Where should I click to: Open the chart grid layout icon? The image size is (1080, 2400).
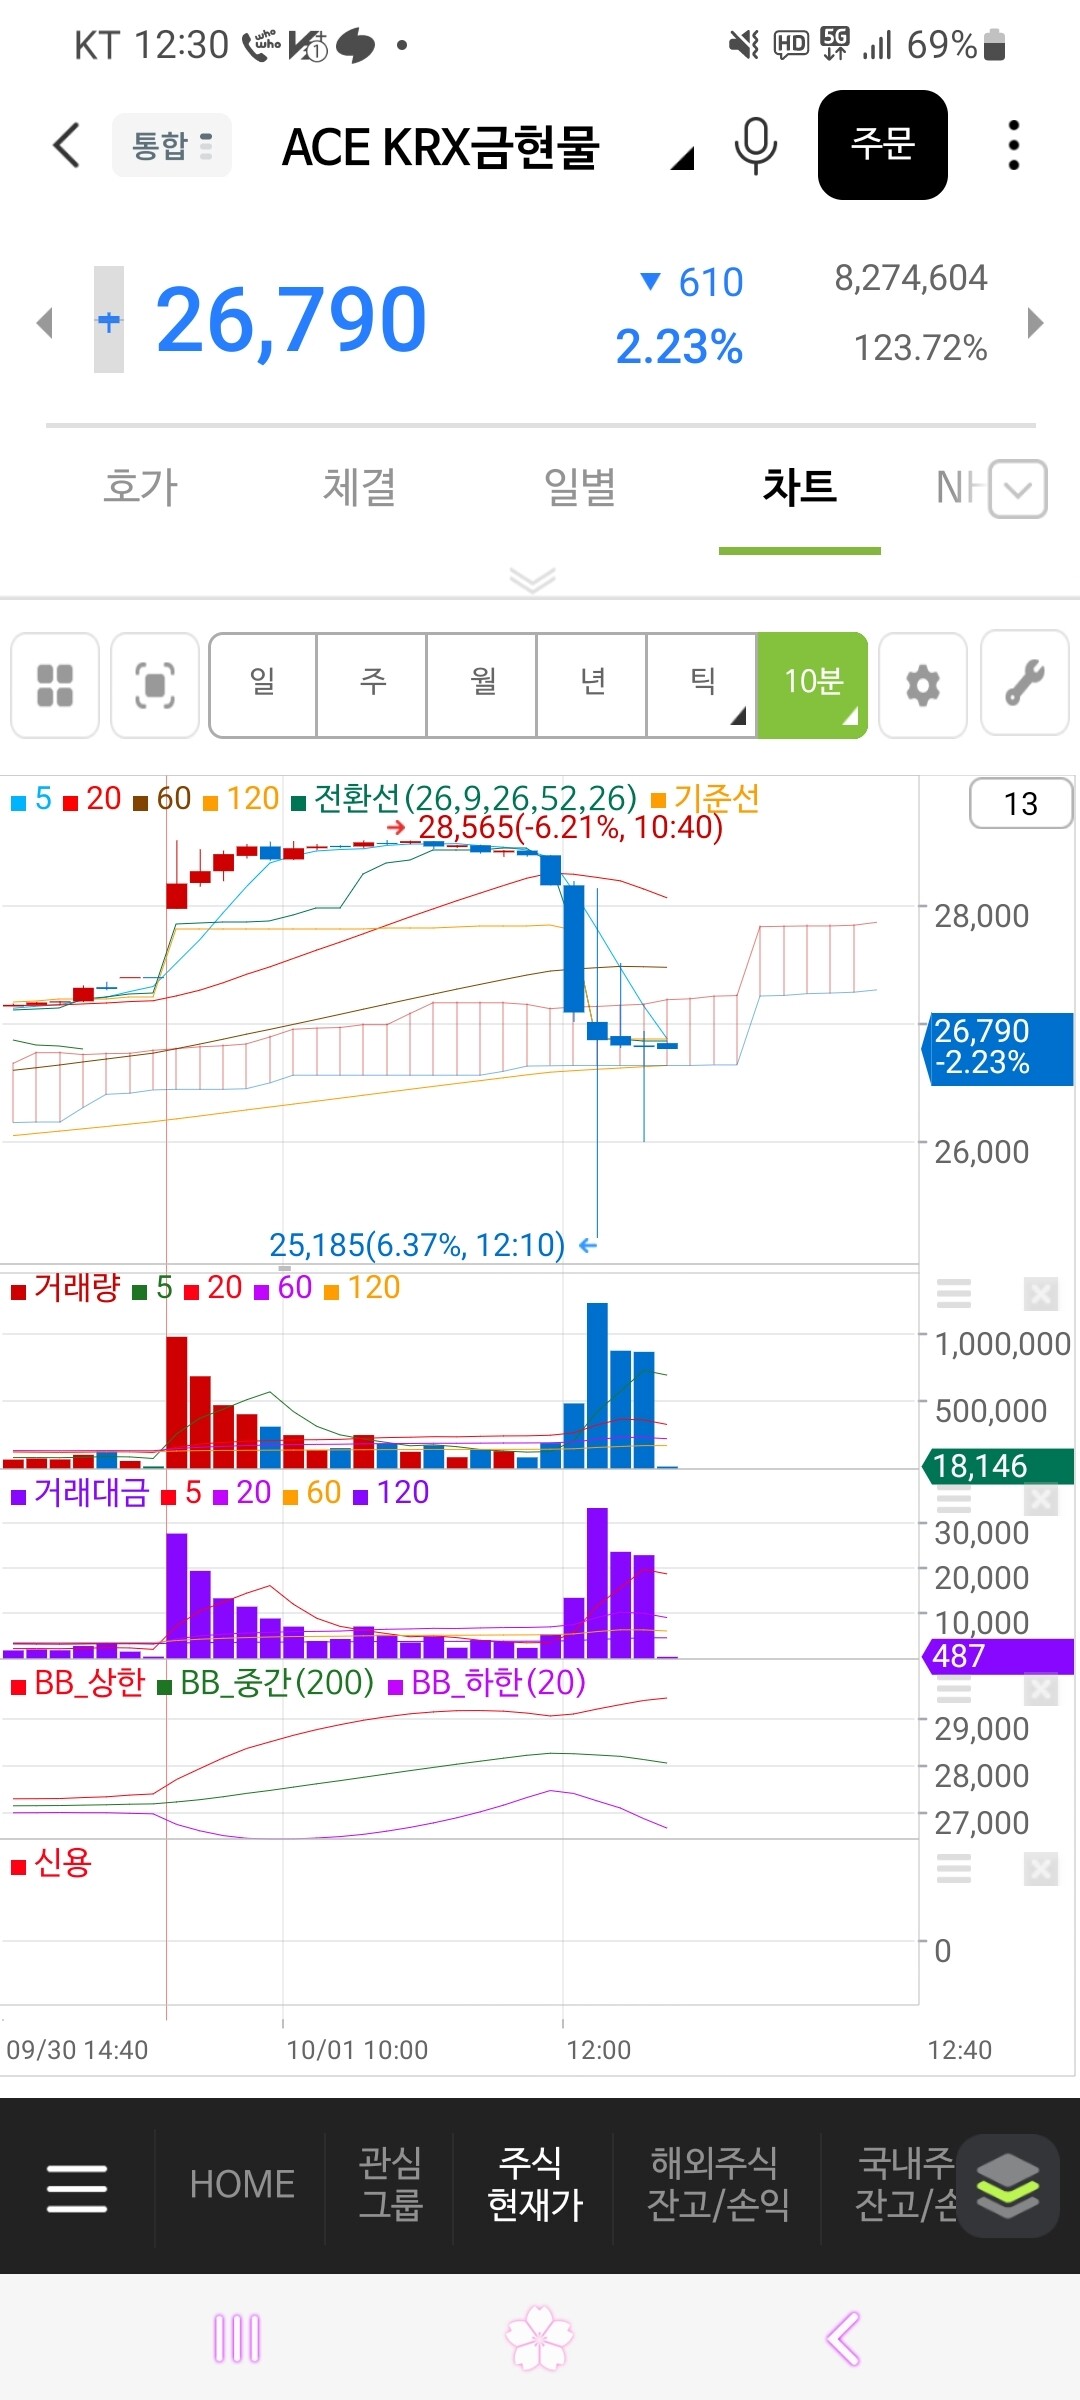coord(55,685)
